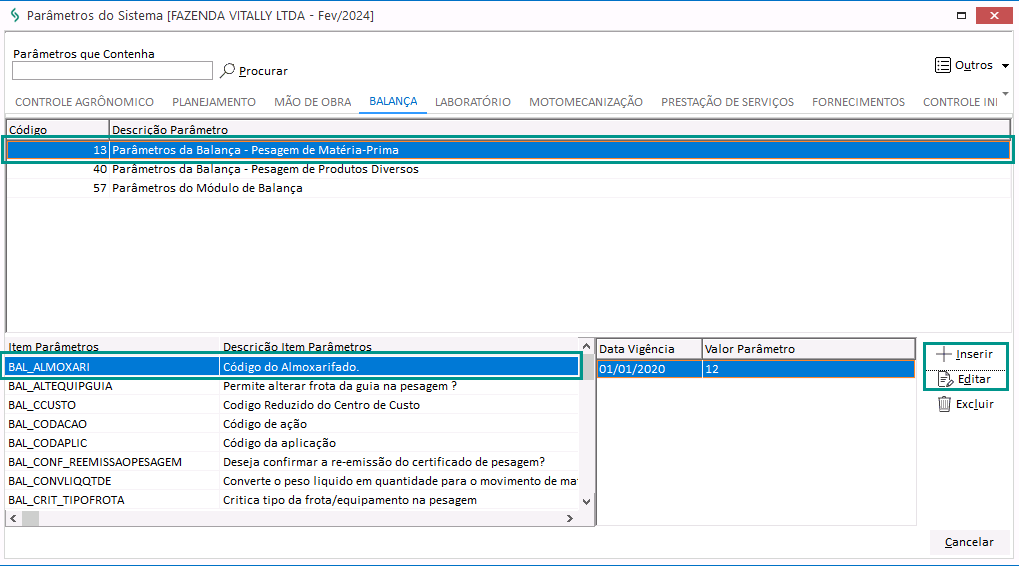Click the Valor Parâmetro column header
The image size is (1019, 566).
808,349
